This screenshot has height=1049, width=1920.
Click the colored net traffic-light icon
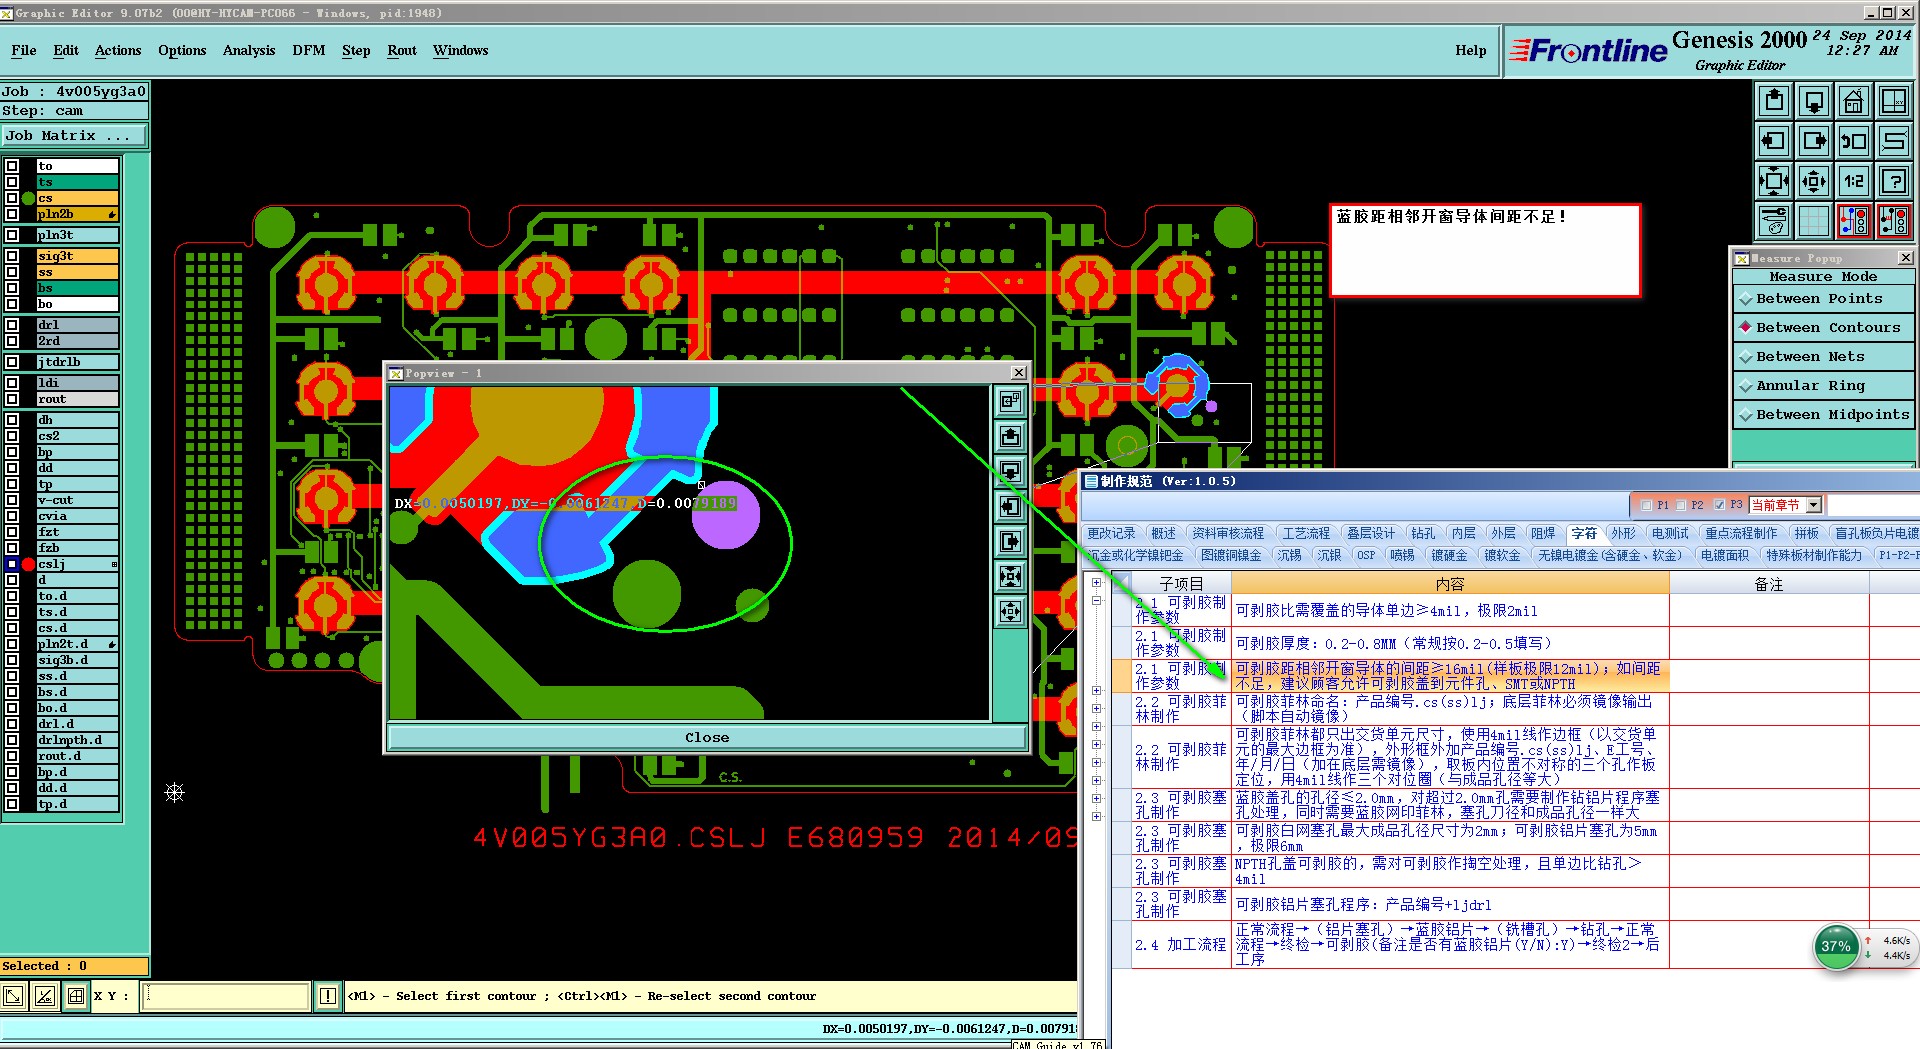1854,221
